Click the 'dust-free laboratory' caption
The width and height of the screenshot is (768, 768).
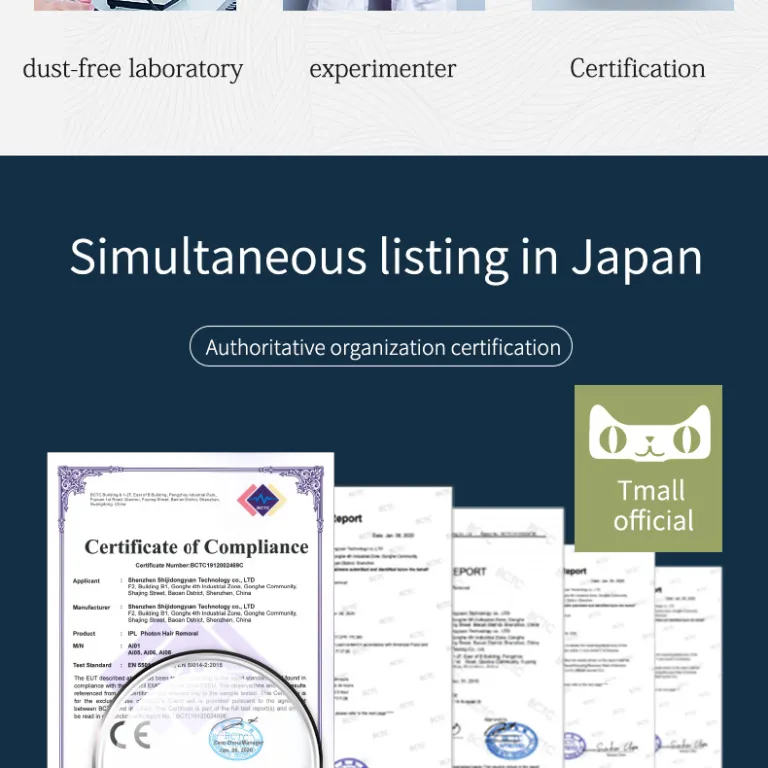click(x=133, y=69)
